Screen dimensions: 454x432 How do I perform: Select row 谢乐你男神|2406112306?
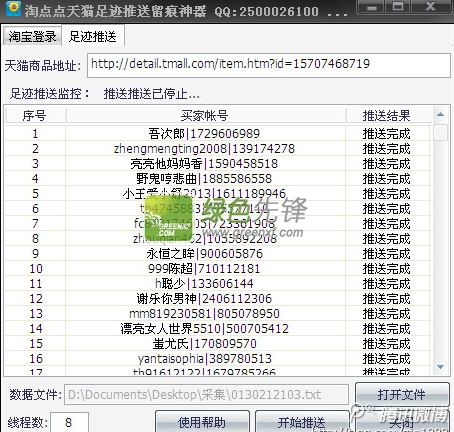(x=218, y=299)
